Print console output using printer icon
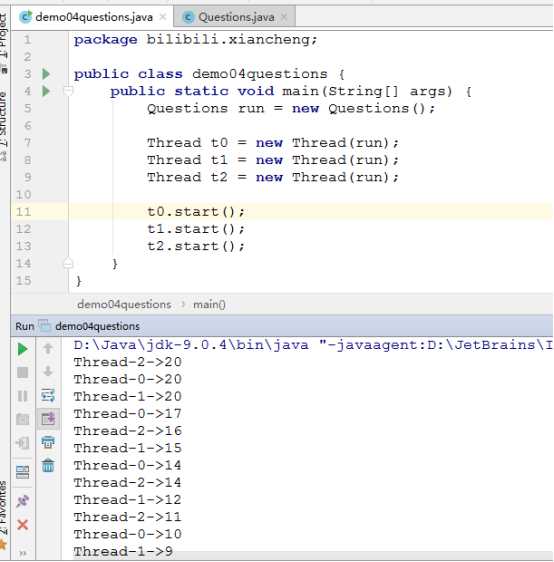The image size is (554, 562). (x=48, y=442)
